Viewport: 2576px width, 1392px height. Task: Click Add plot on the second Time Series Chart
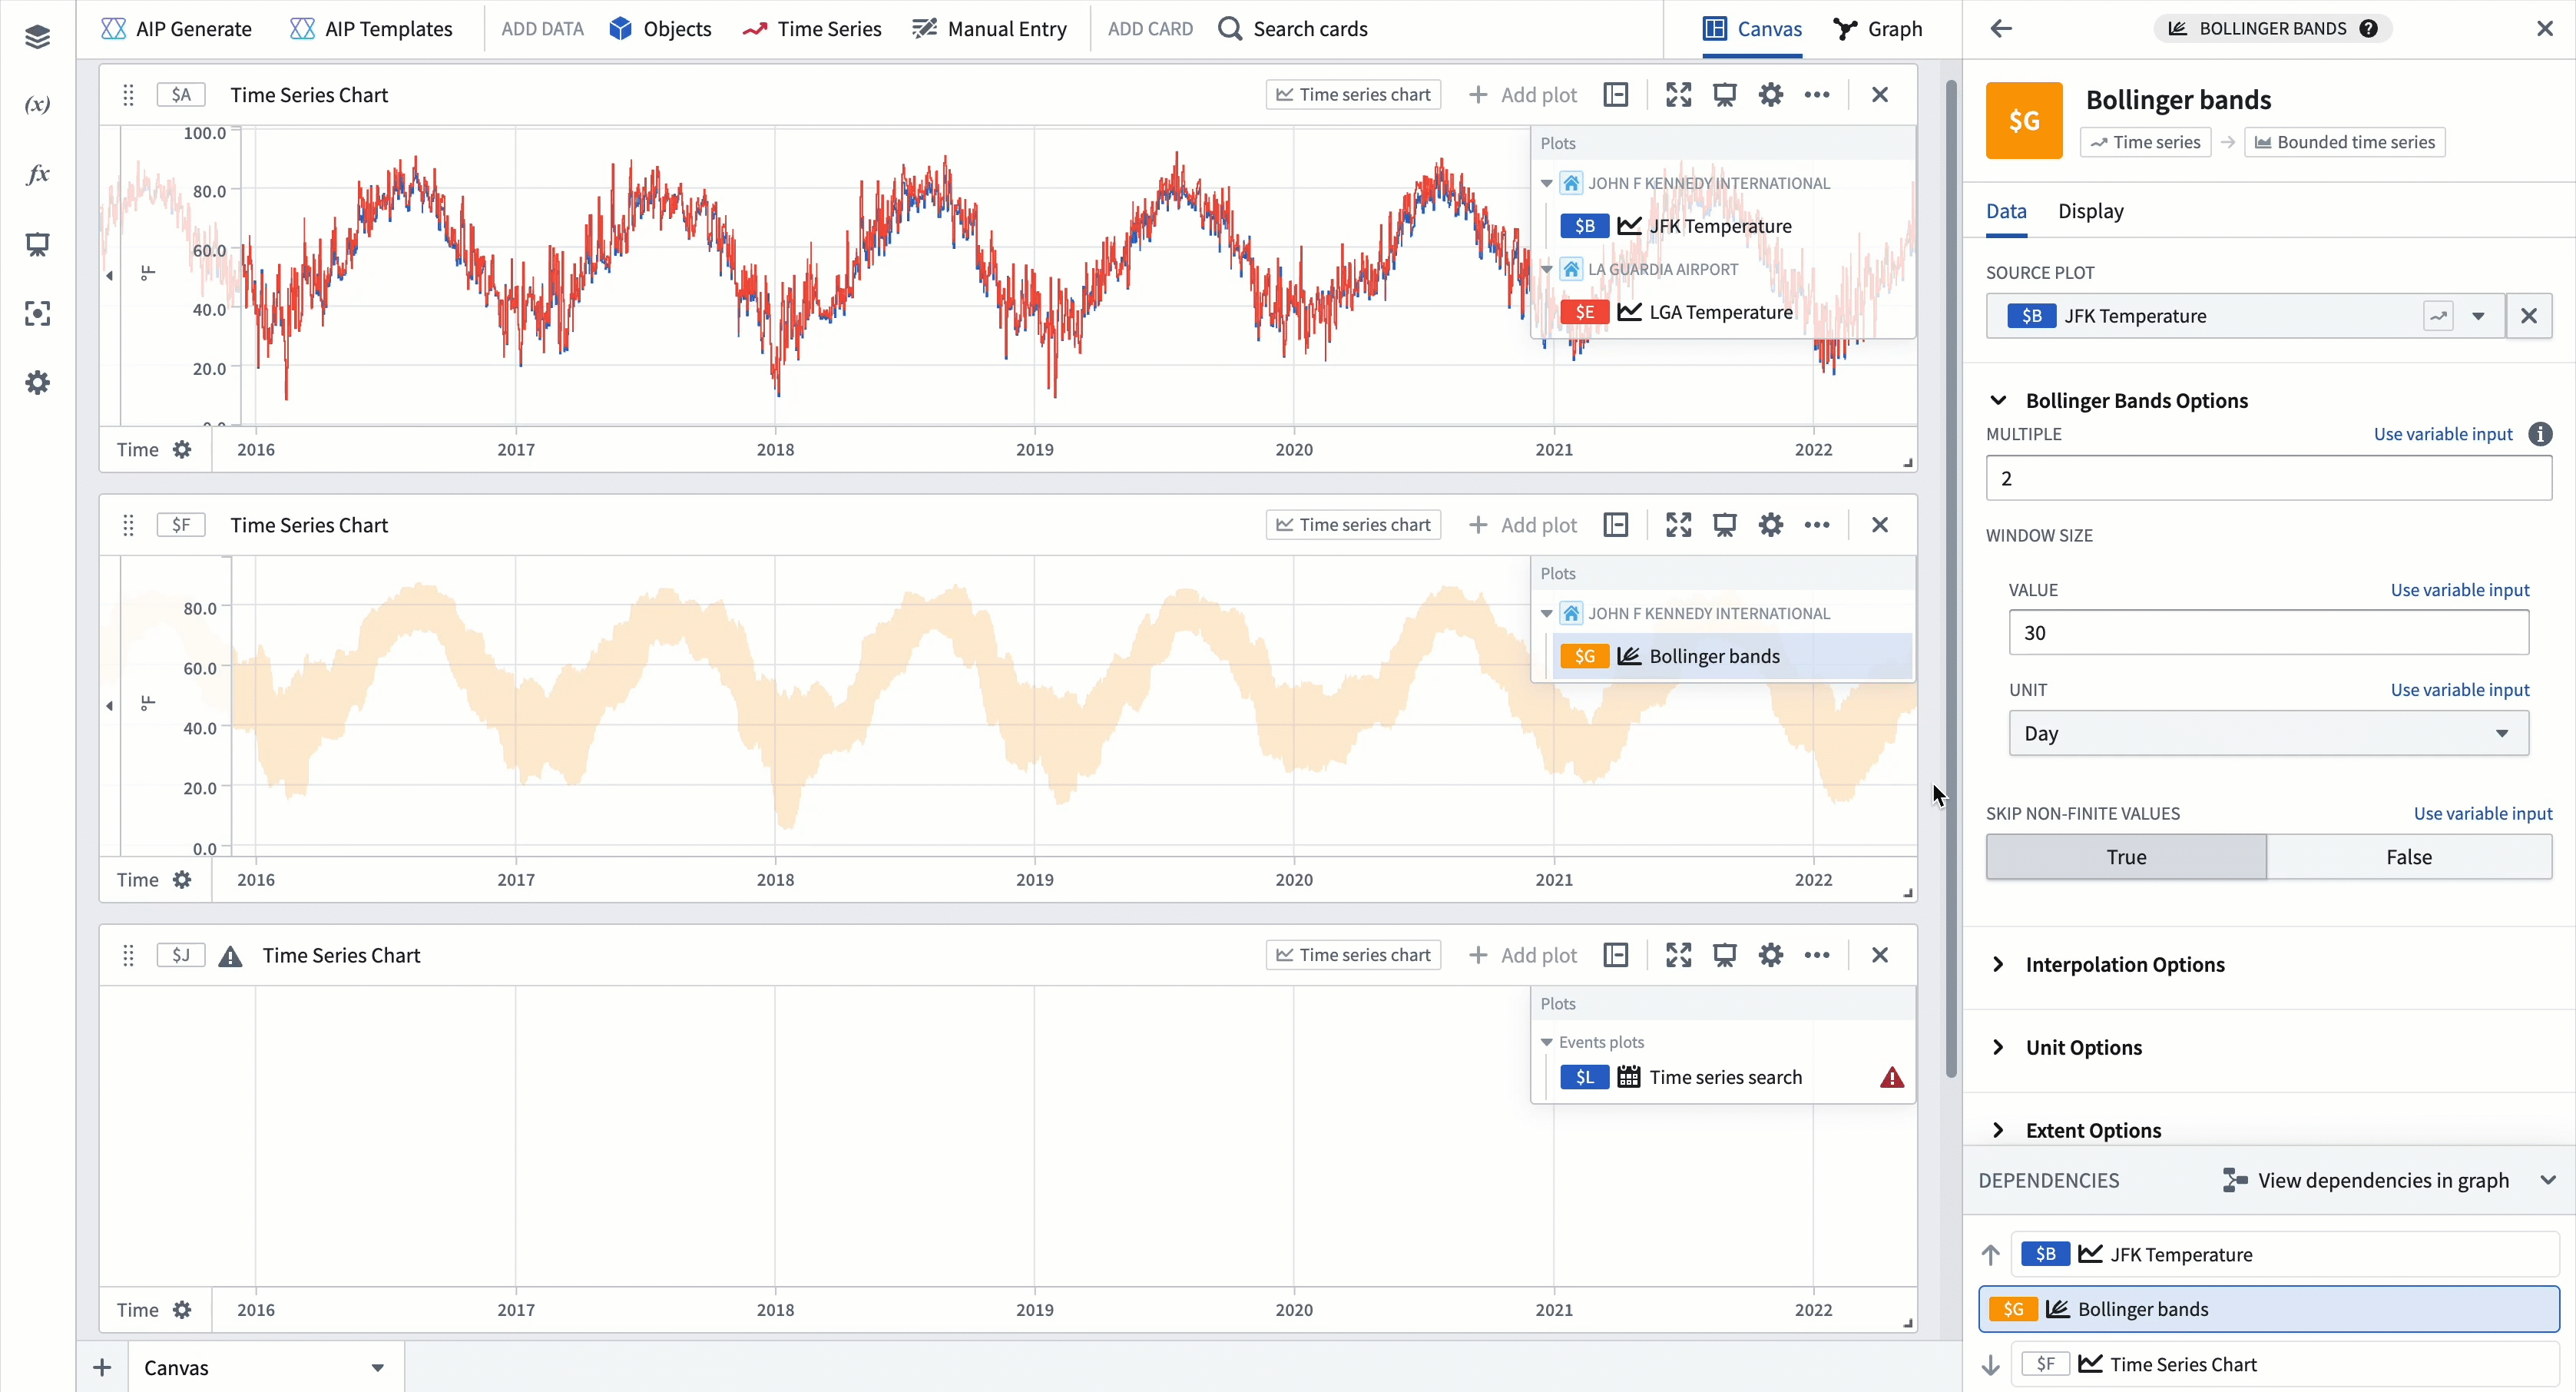1522,524
